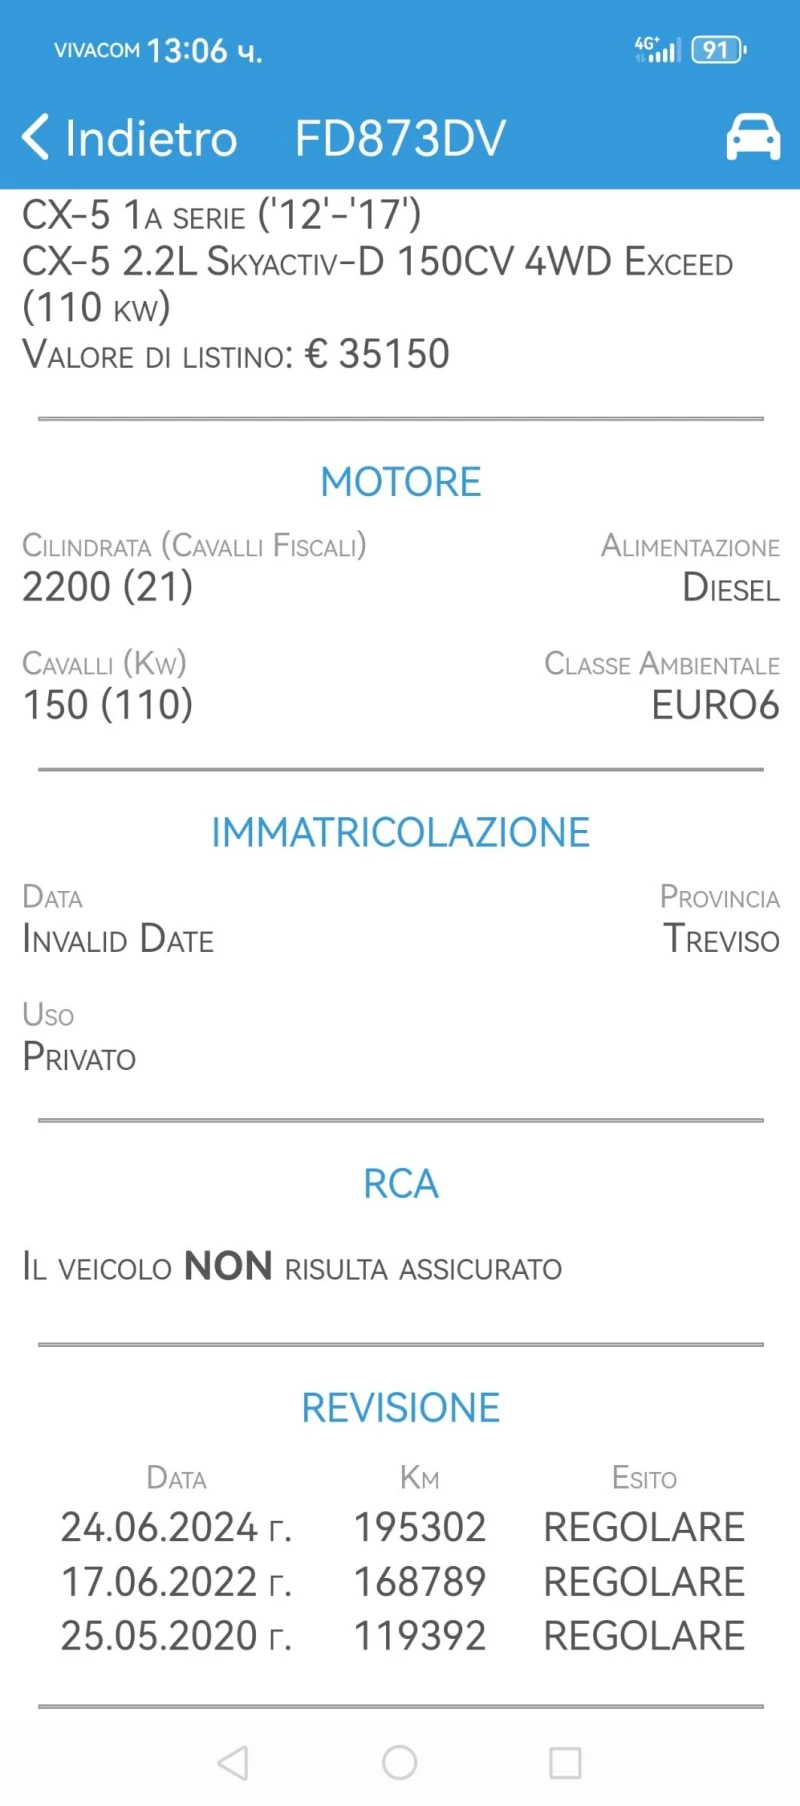Tap the 4G signal strength icon
Viewport: 800px width, 1806px height.
coord(657,49)
